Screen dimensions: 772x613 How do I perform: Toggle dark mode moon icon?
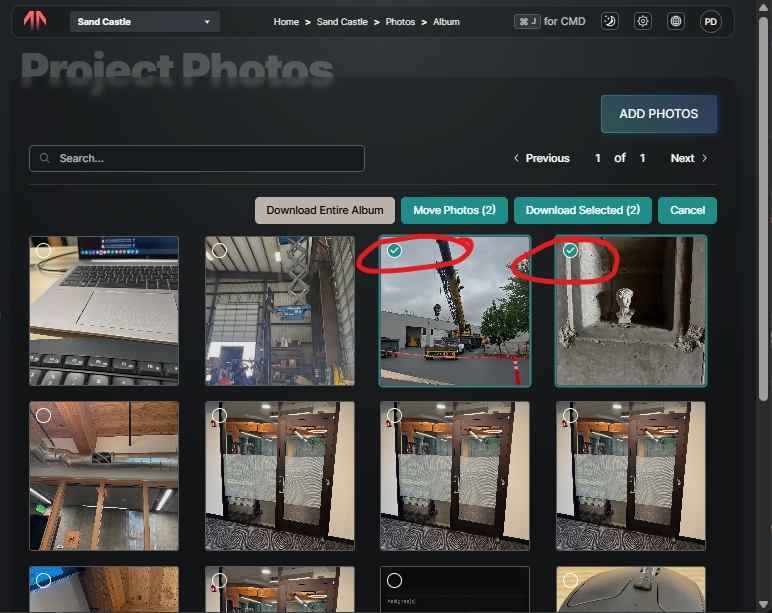click(610, 21)
